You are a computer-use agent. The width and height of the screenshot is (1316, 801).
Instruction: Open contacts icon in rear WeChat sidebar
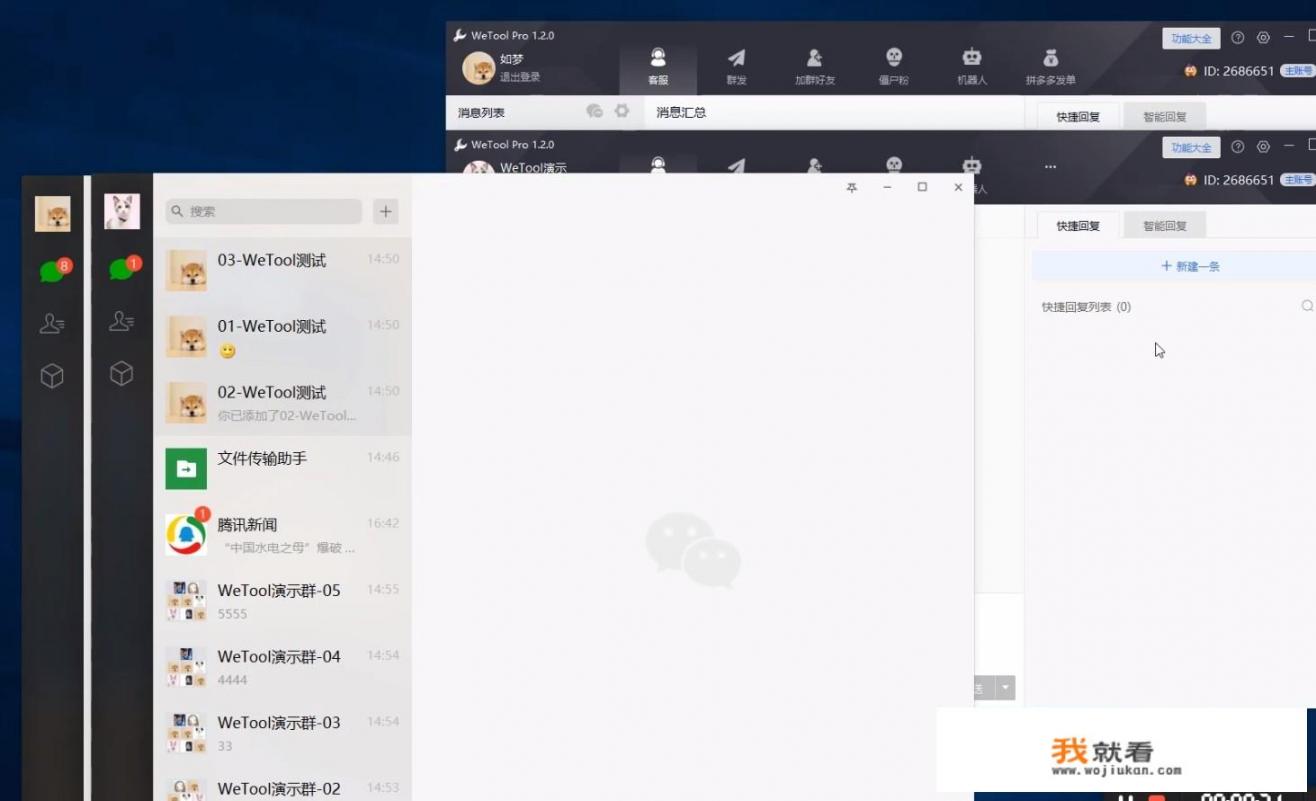52,323
